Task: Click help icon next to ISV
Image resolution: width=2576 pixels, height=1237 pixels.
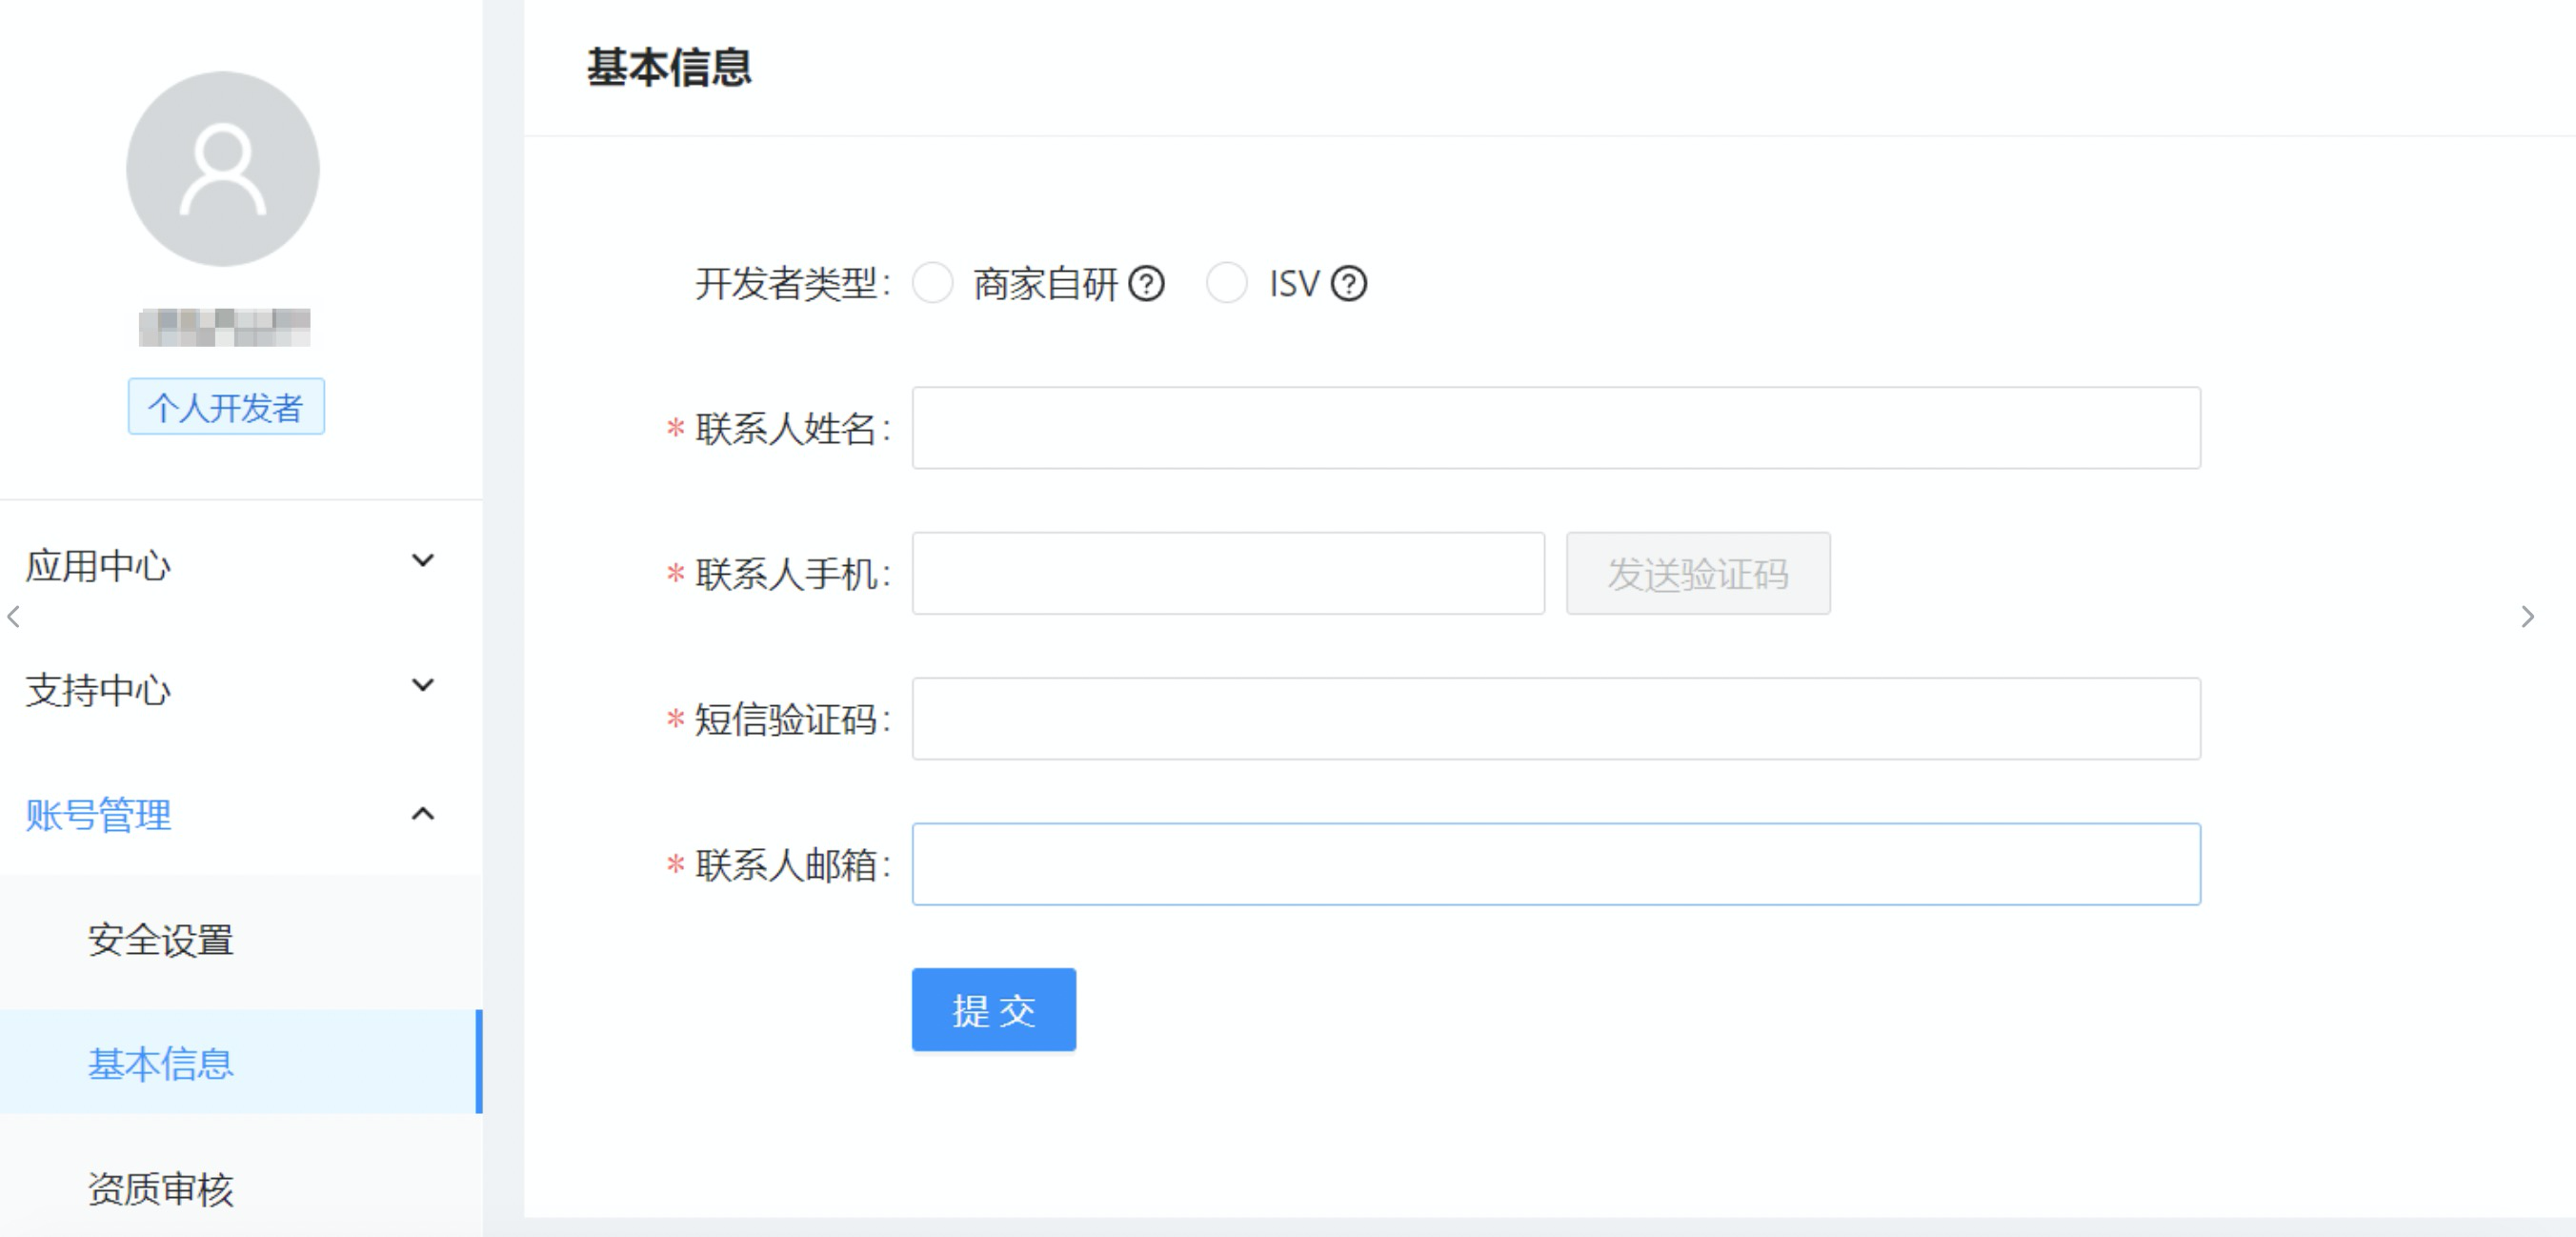Action: click(1349, 284)
